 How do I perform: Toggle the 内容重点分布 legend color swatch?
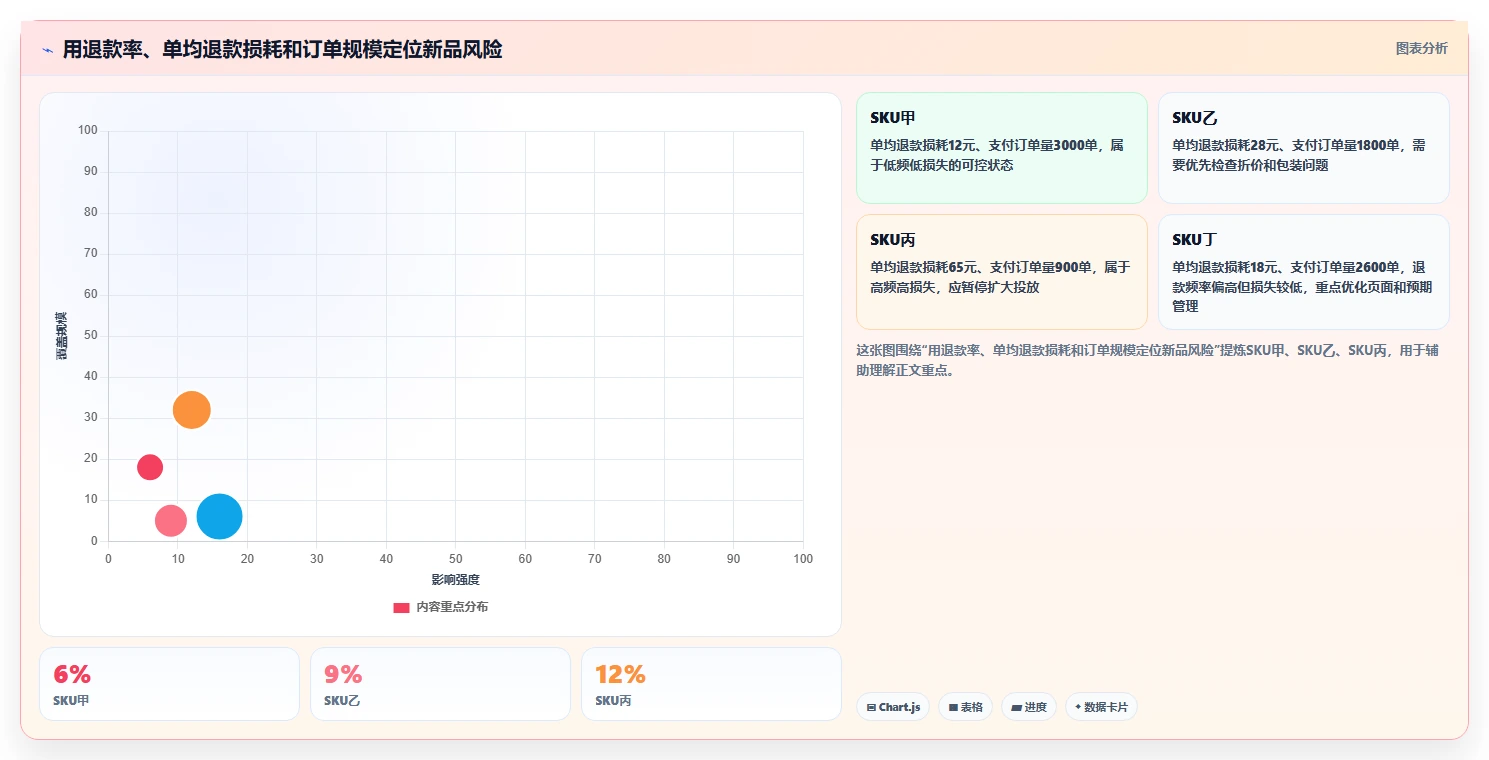click(401, 607)
